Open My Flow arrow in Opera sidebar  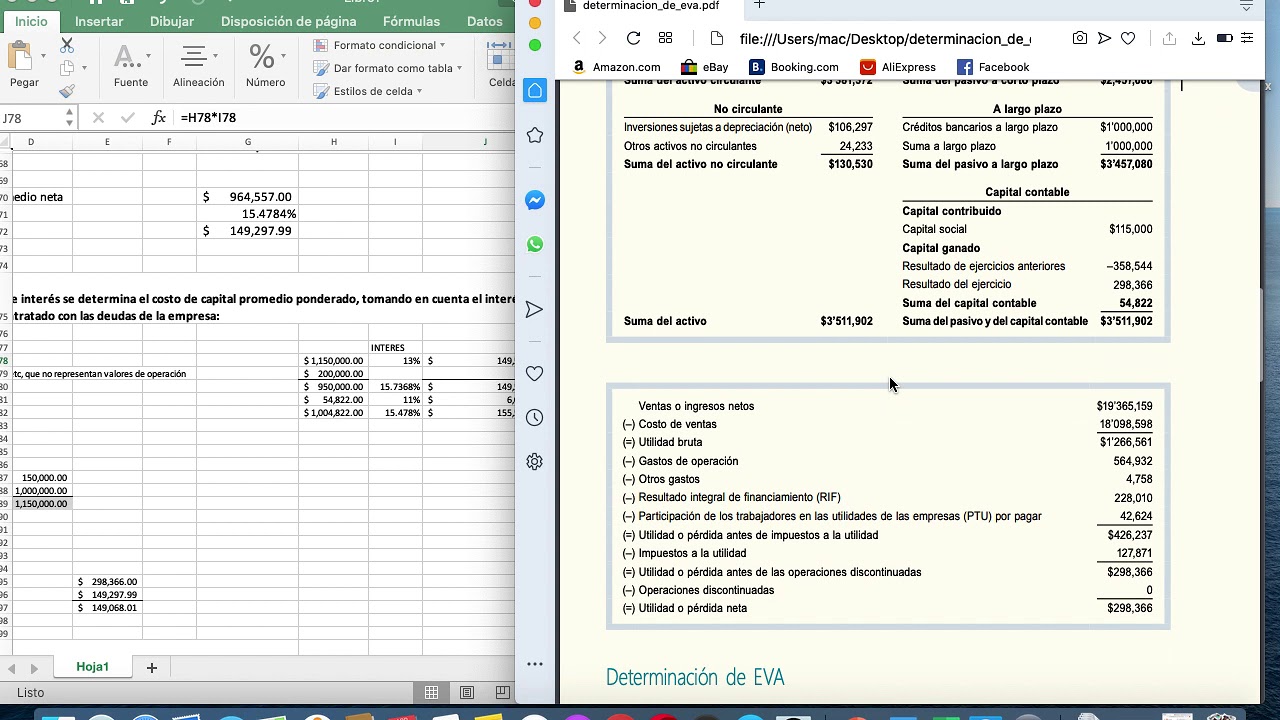(535, 310)
